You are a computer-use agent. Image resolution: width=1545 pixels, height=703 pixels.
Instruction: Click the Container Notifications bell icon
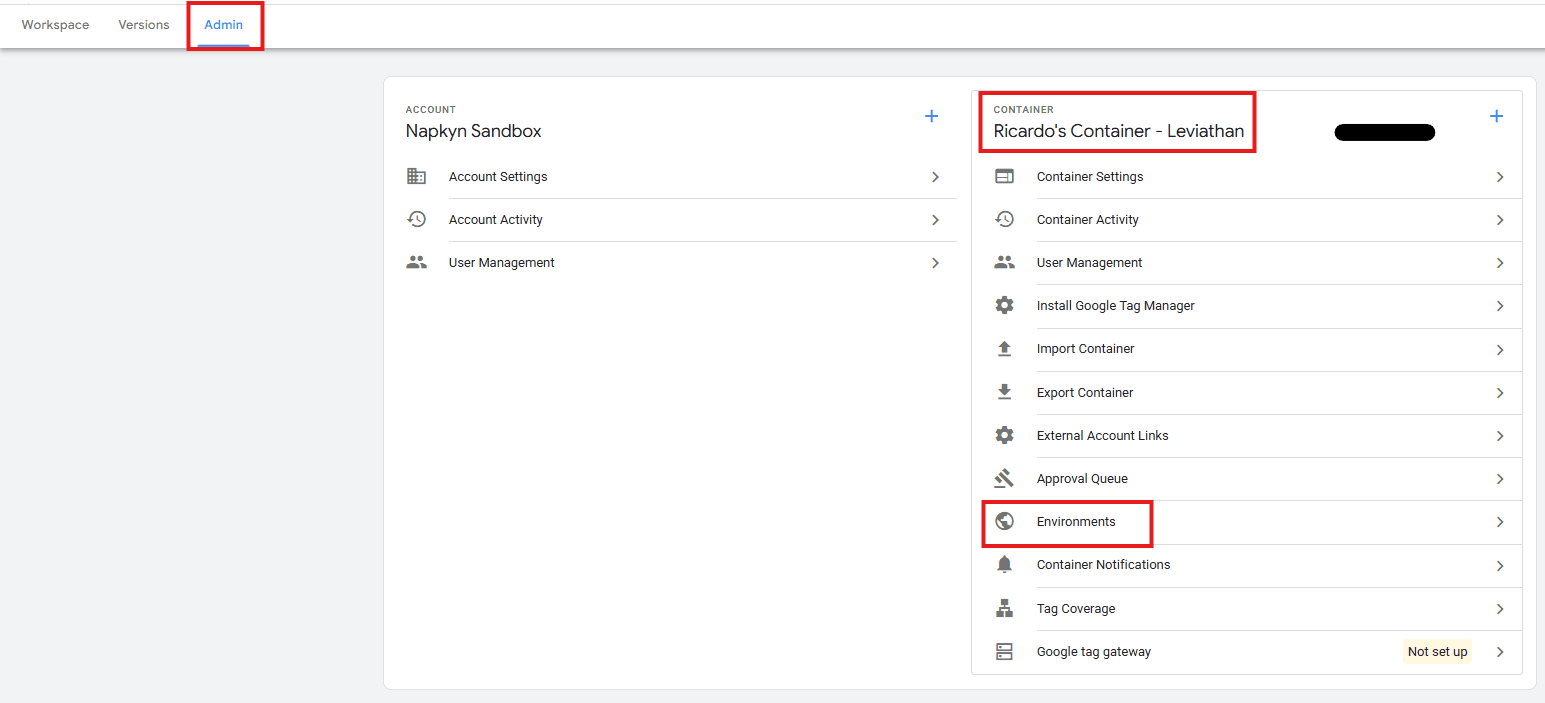(x=1004, y=564)
